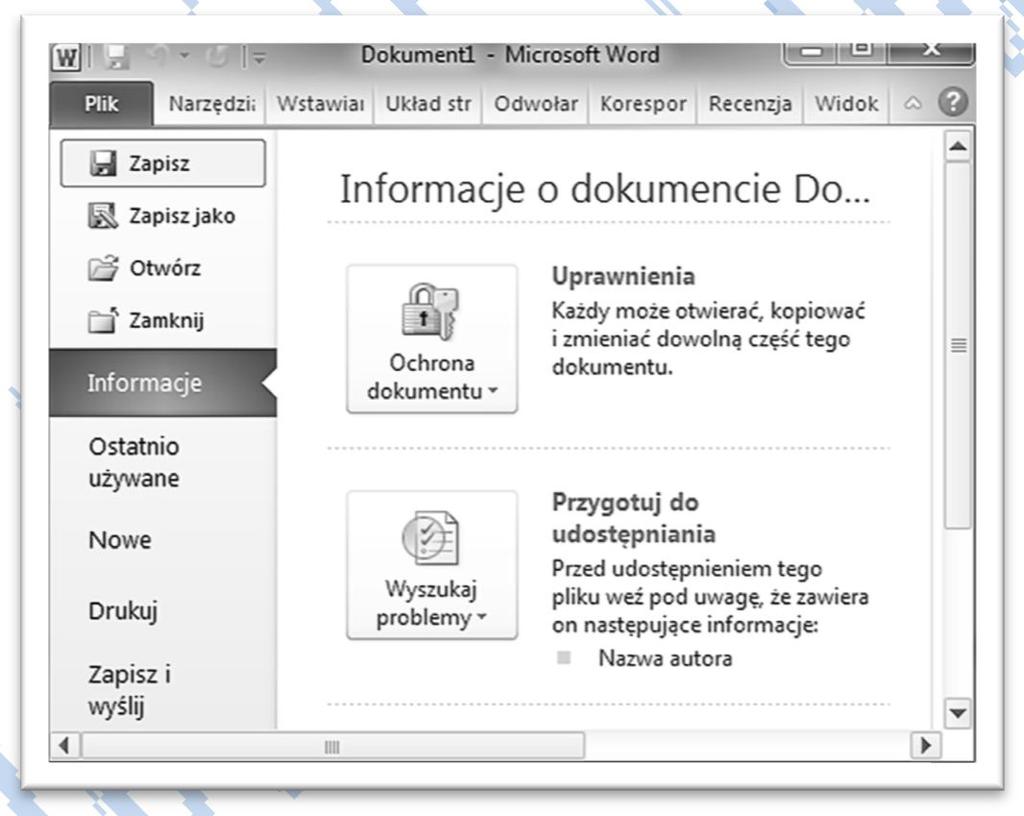The width and height of the screenshot is (1024, 816).
Task: Open the Undo history dropdown arrow
Action: tap(185, 57)
